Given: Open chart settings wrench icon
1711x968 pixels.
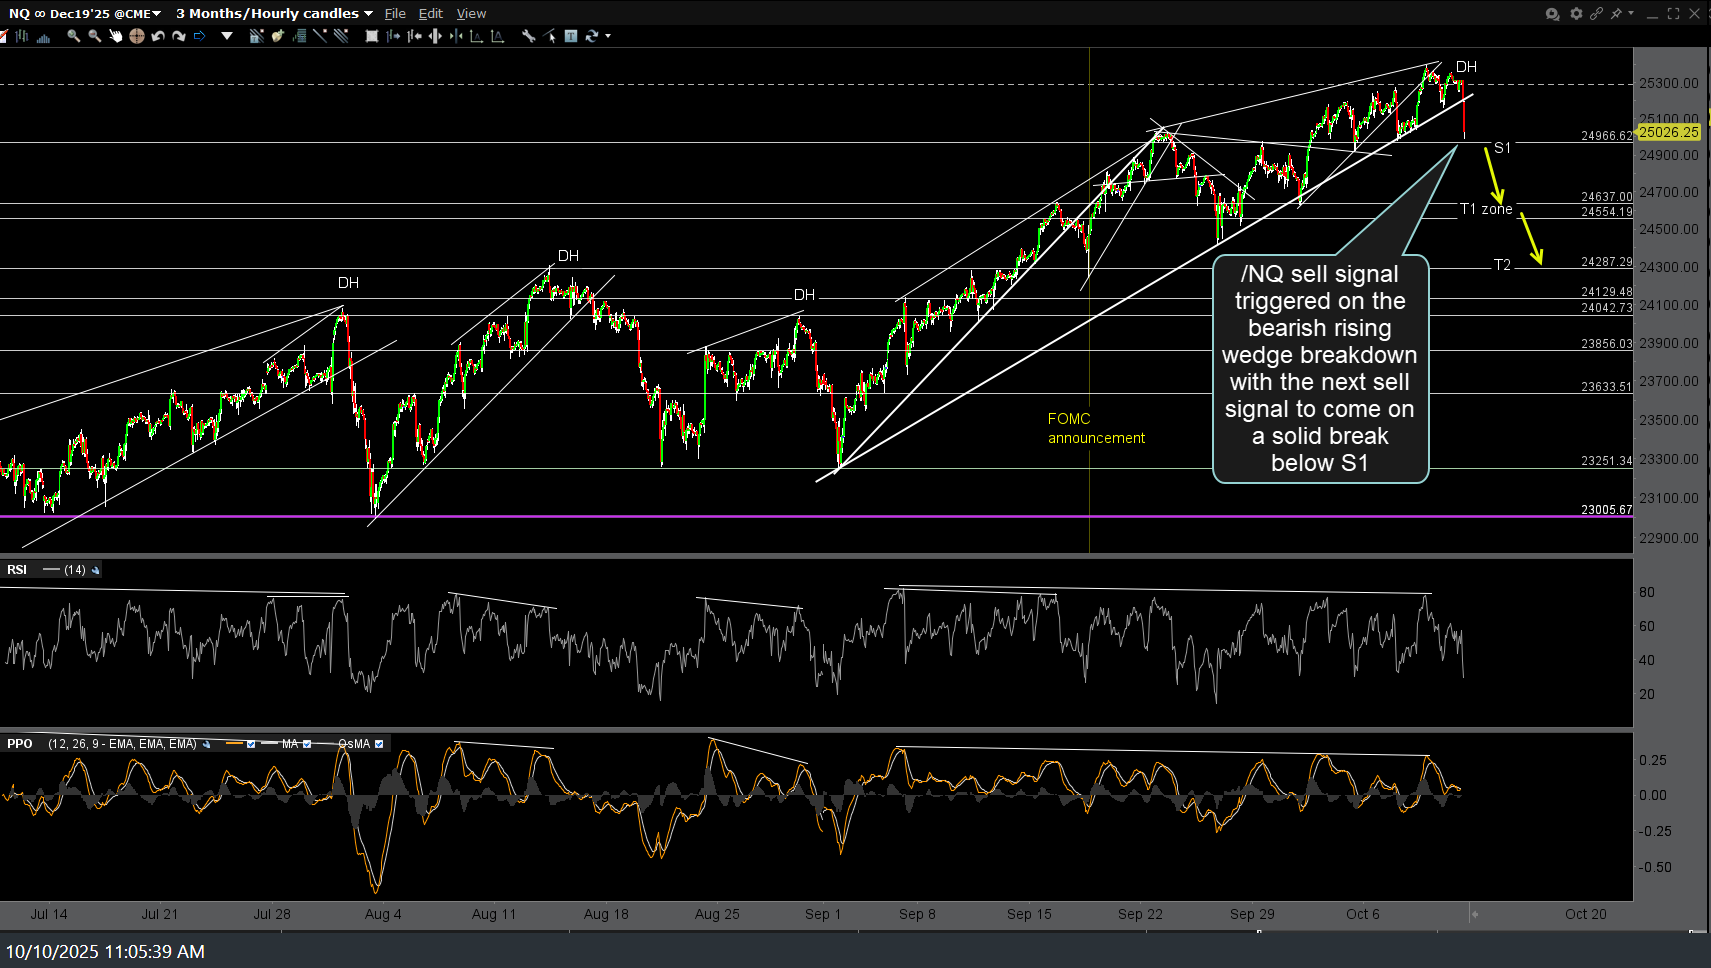Looking at the screenshot, I should point(528,36).
